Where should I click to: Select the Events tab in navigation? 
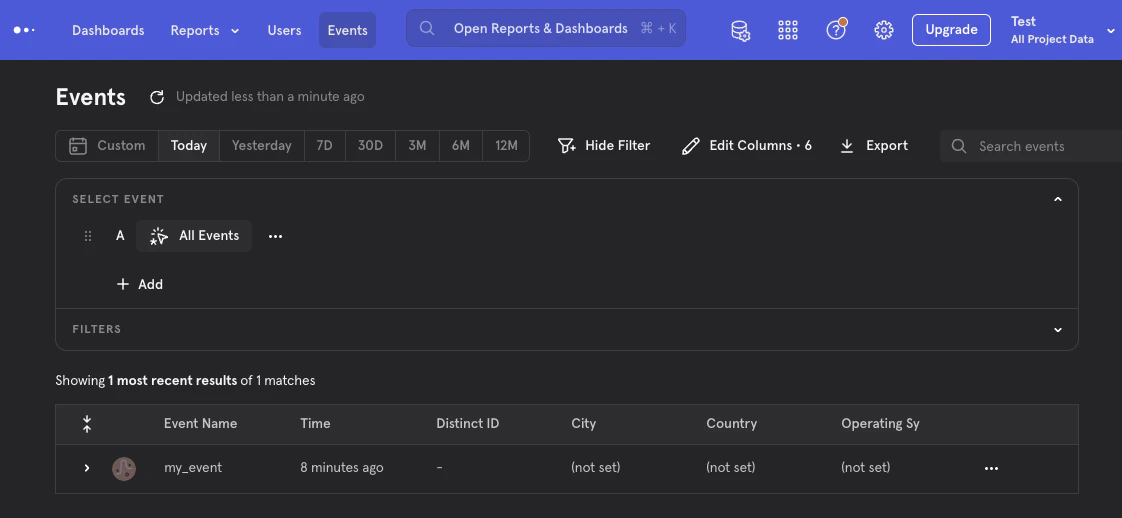347,30
